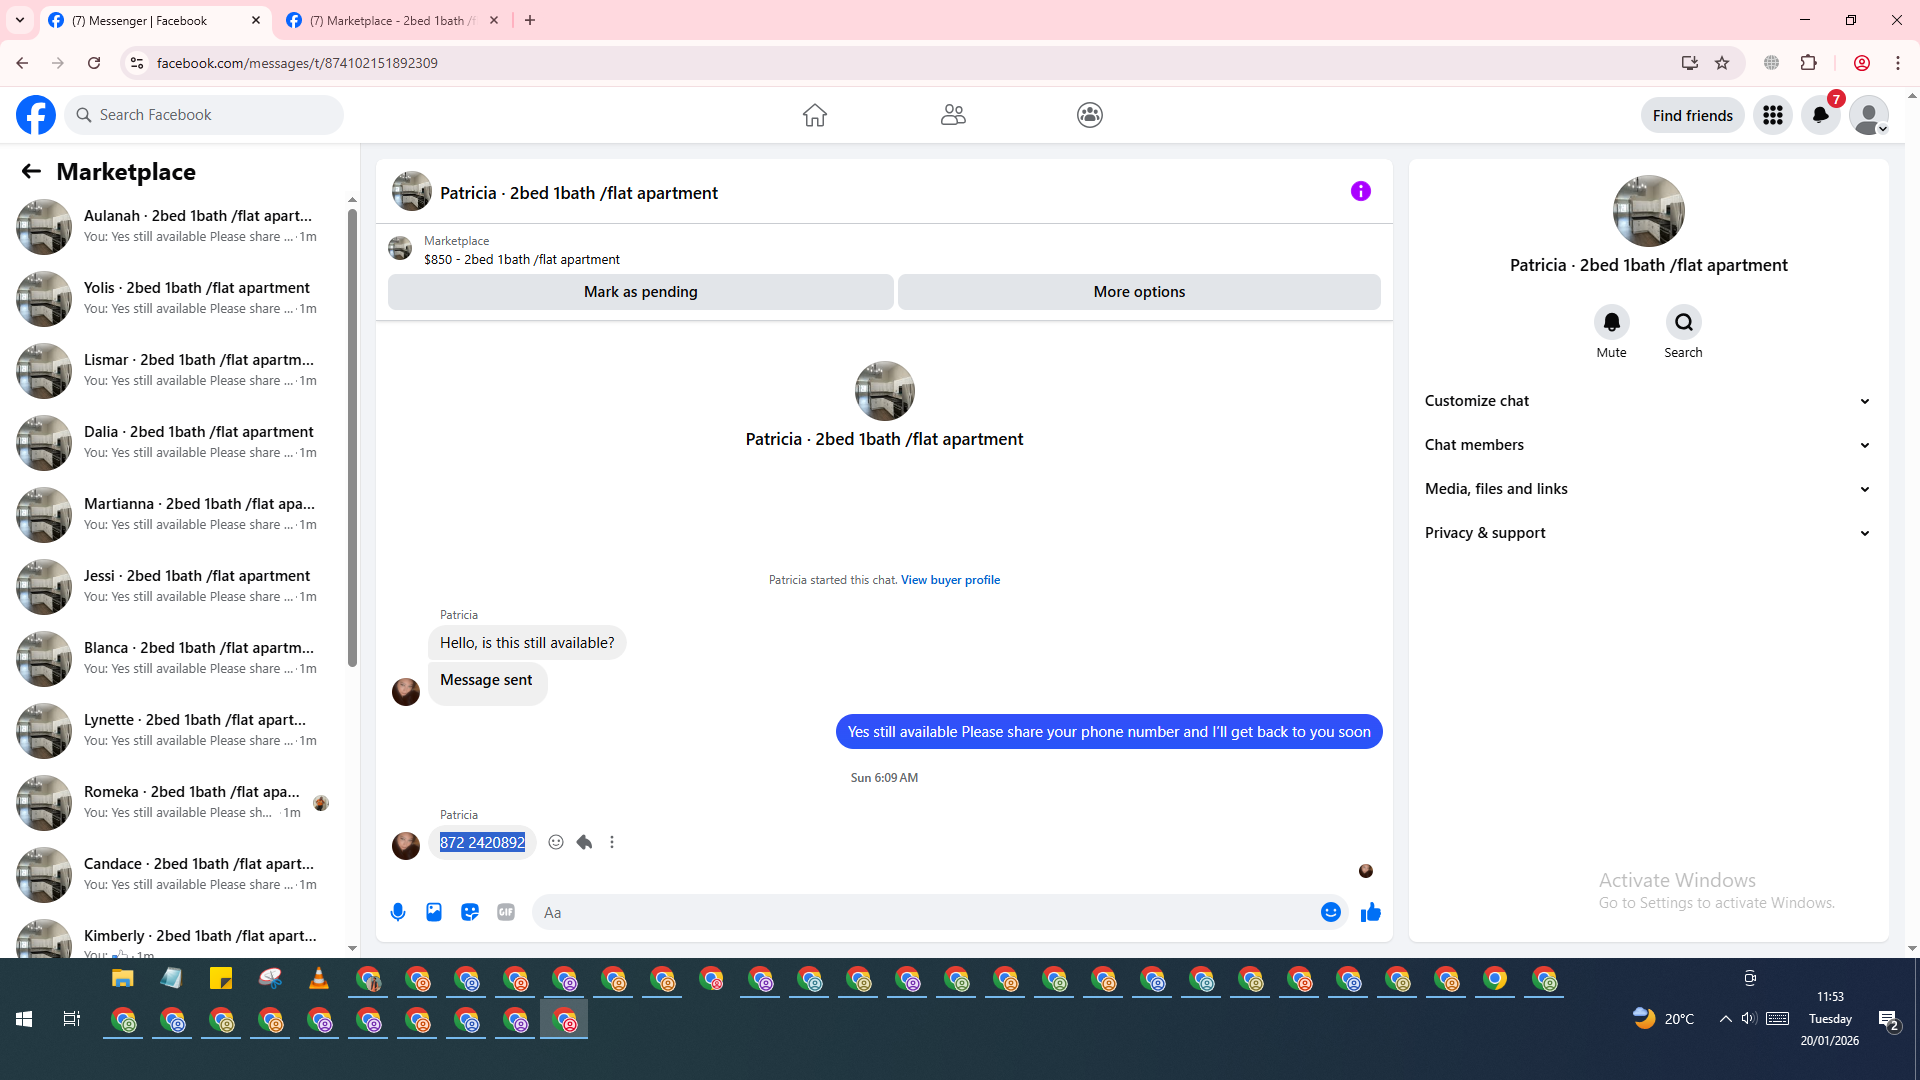
Task: Click conversation list scrollbar
Action: point(352,437)
